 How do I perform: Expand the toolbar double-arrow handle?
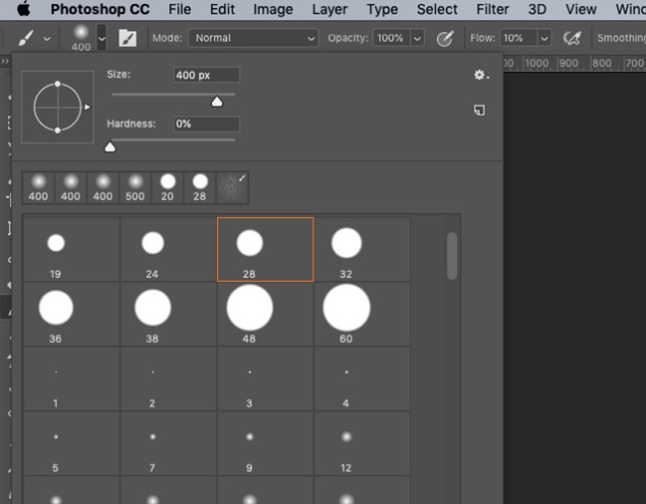(x=5, y=61)
